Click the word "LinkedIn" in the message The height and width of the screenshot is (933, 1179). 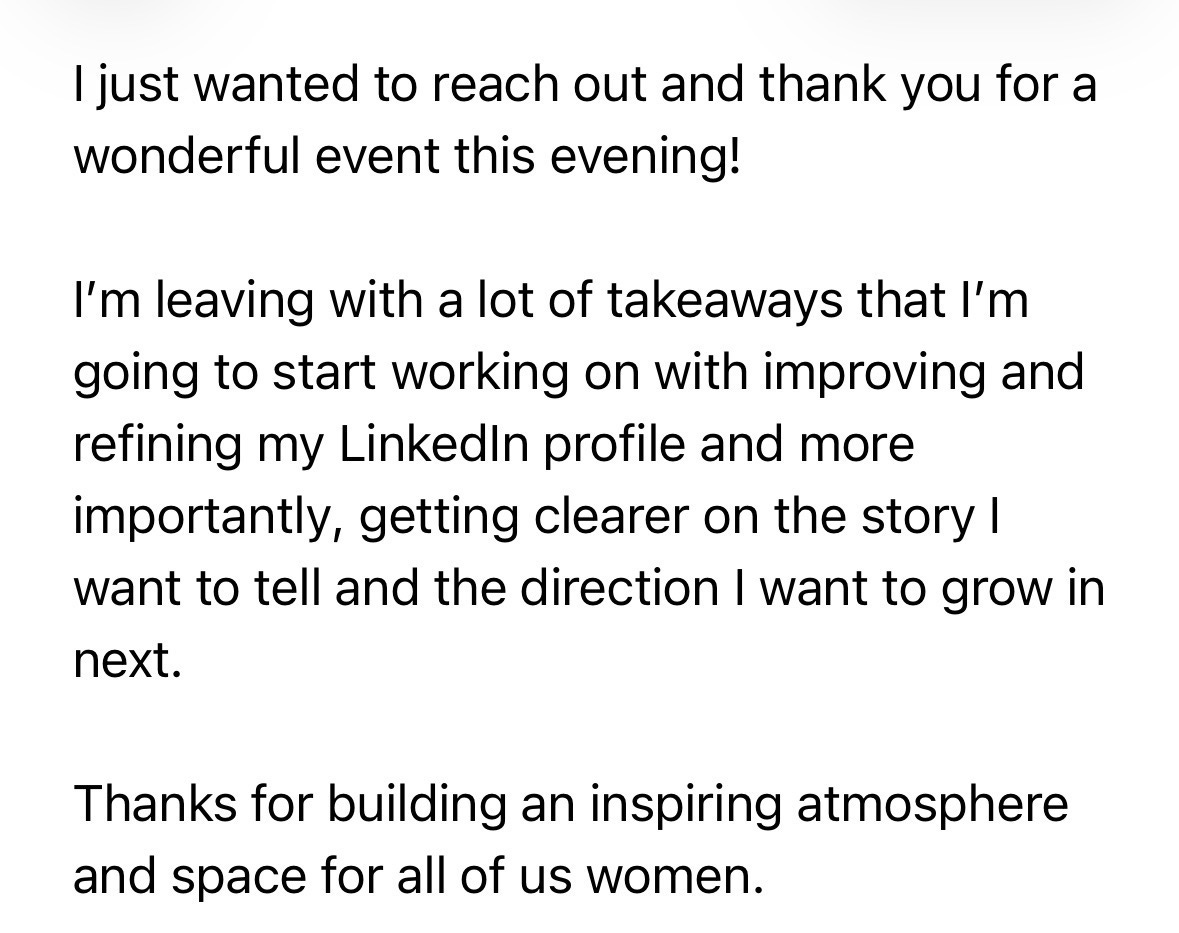click(435, 444)
